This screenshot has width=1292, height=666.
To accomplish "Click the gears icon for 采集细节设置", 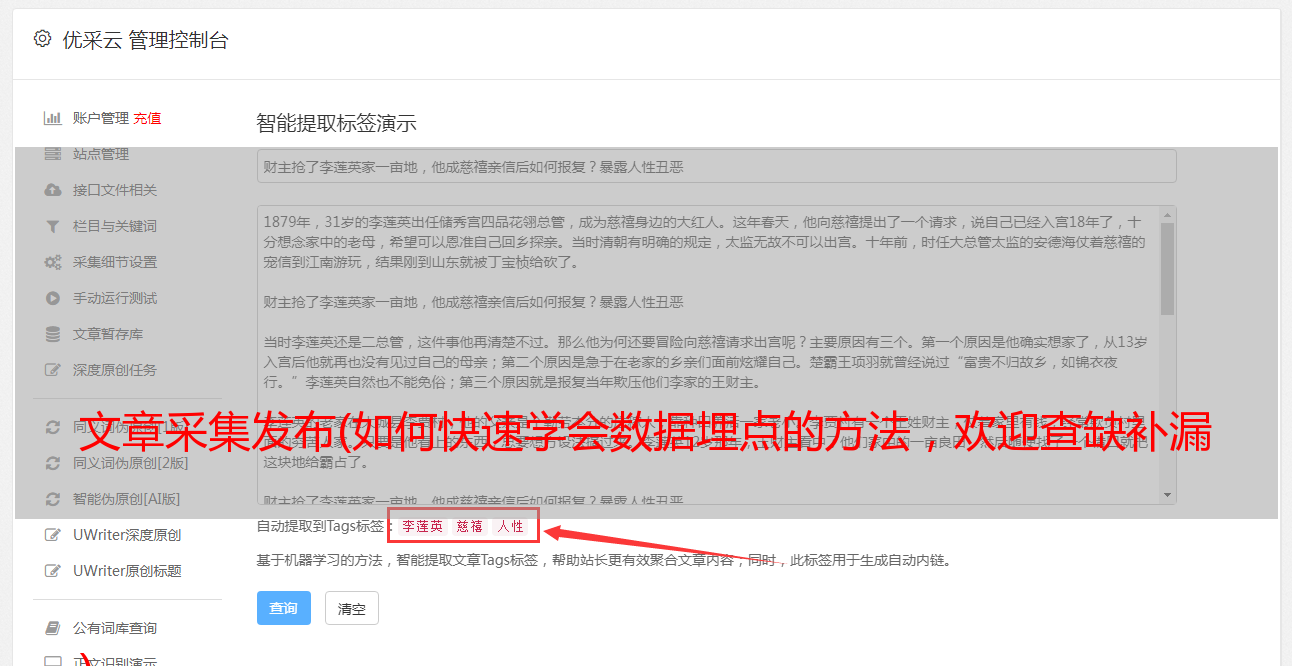I will (x=53, y=262).
